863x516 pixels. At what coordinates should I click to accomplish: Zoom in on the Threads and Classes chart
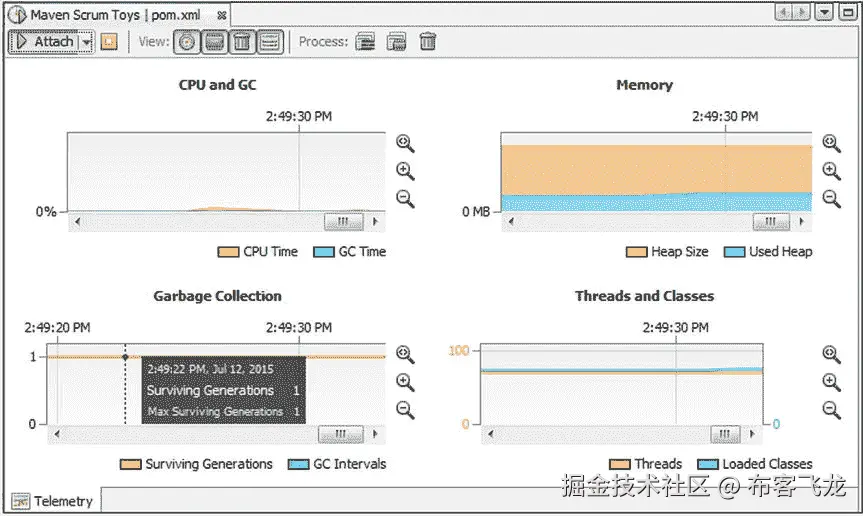pyautogui.click(x=831, y=382)
